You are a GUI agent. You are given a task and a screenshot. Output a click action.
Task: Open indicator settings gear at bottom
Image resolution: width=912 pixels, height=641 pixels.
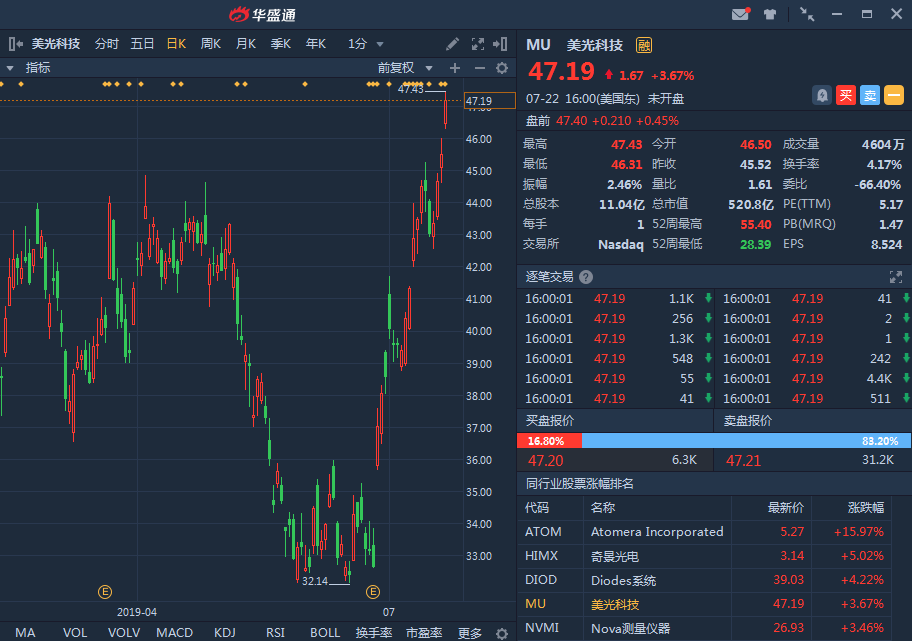502,633
